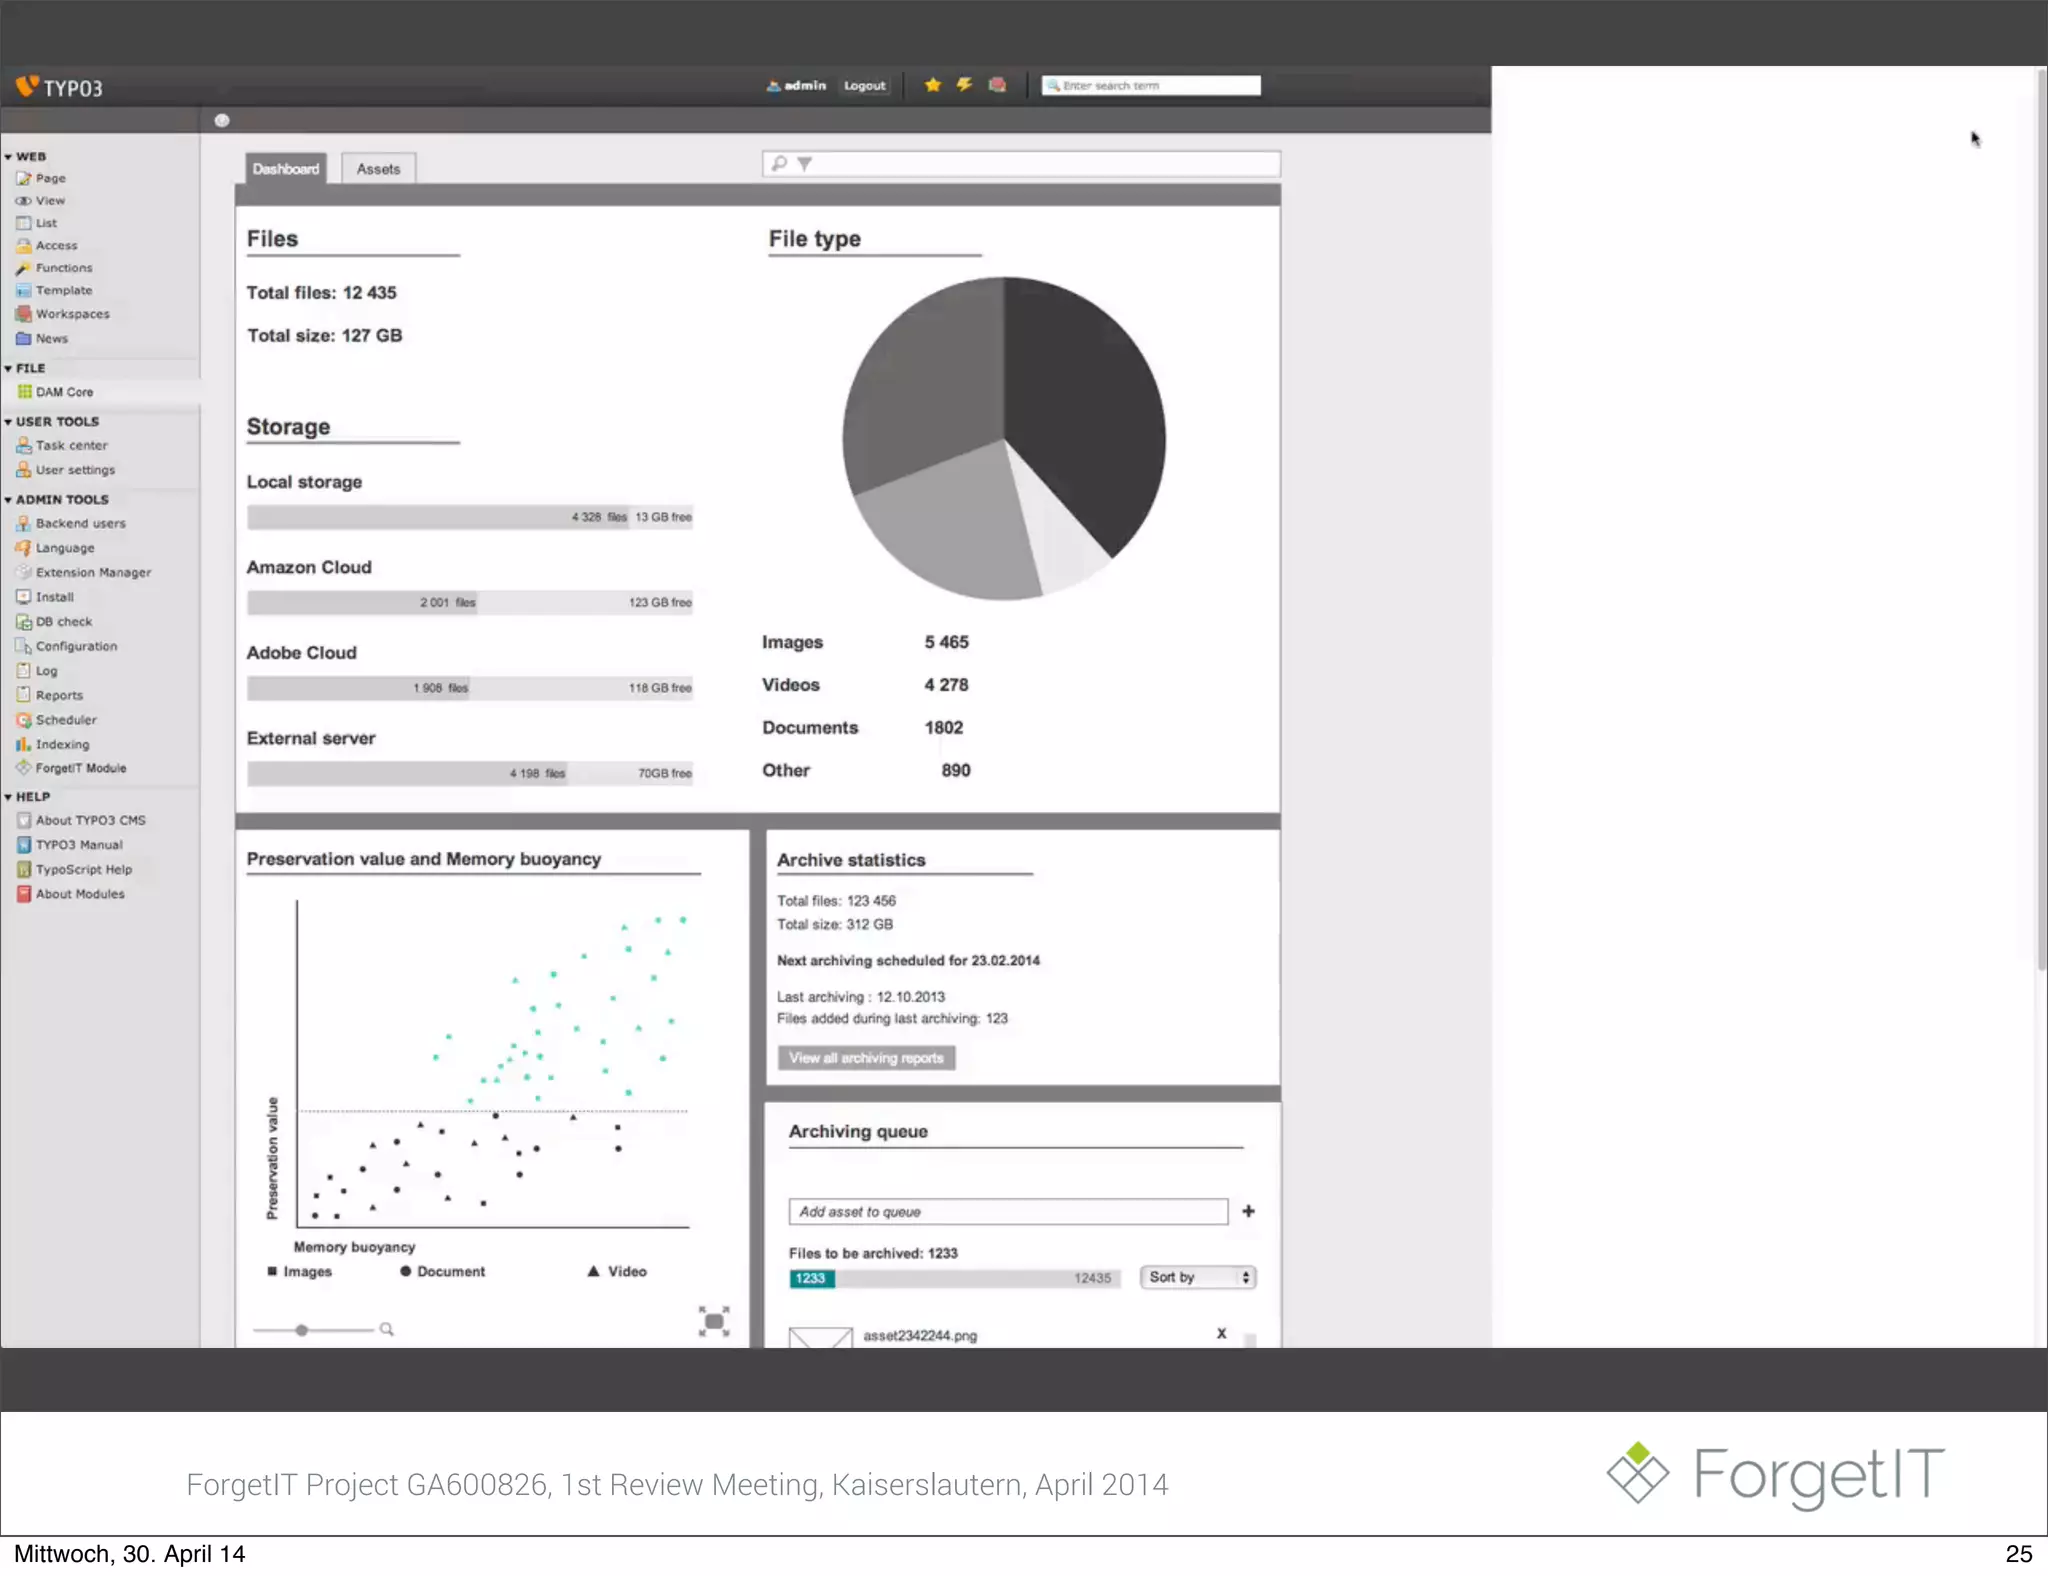Open the Sort by dropdown
This screenshot has height=1576, width=2048.
tap(1198, 1277)
